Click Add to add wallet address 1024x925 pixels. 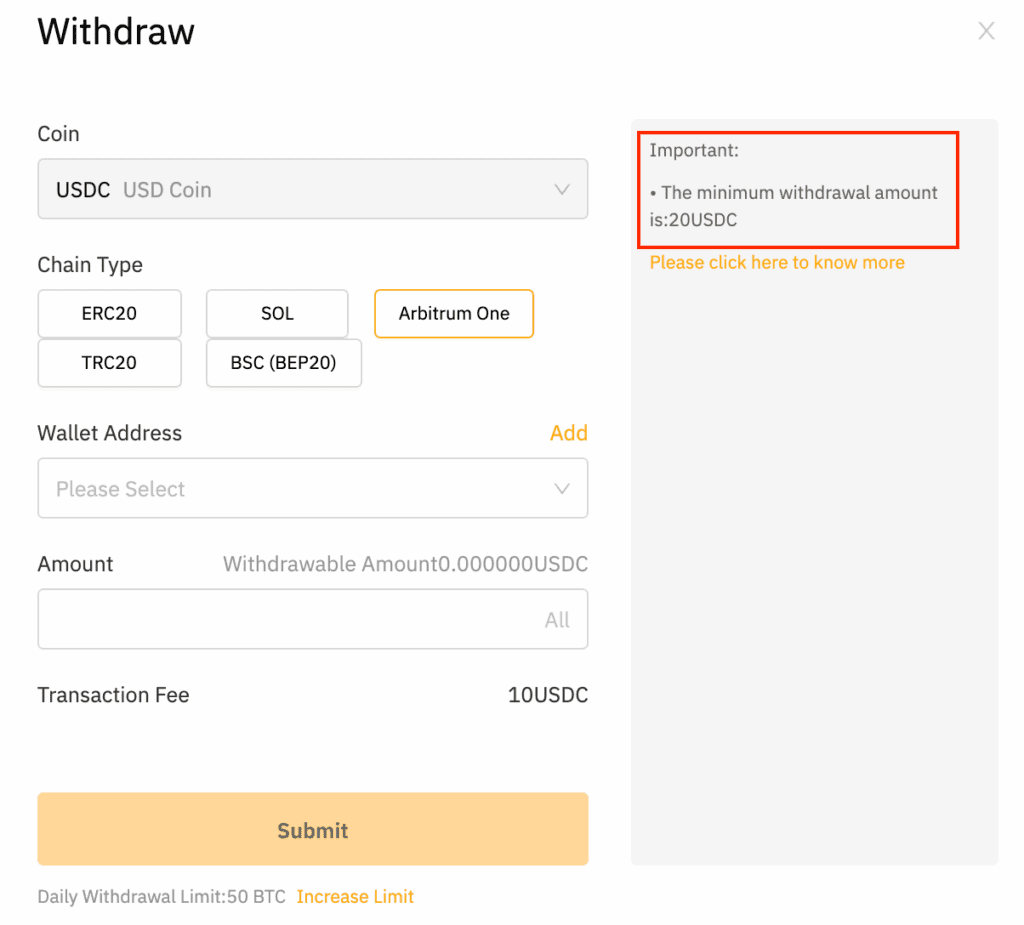click(568, 433)
